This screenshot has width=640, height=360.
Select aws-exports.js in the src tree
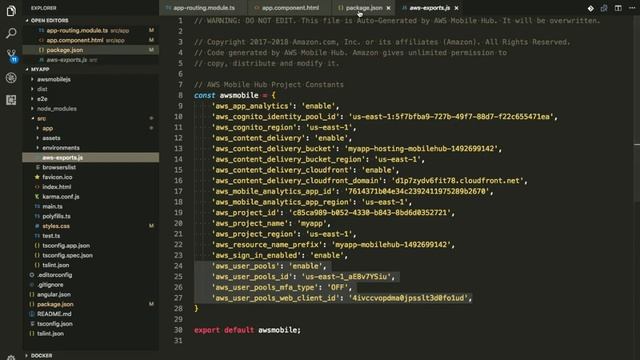(91, 158)
